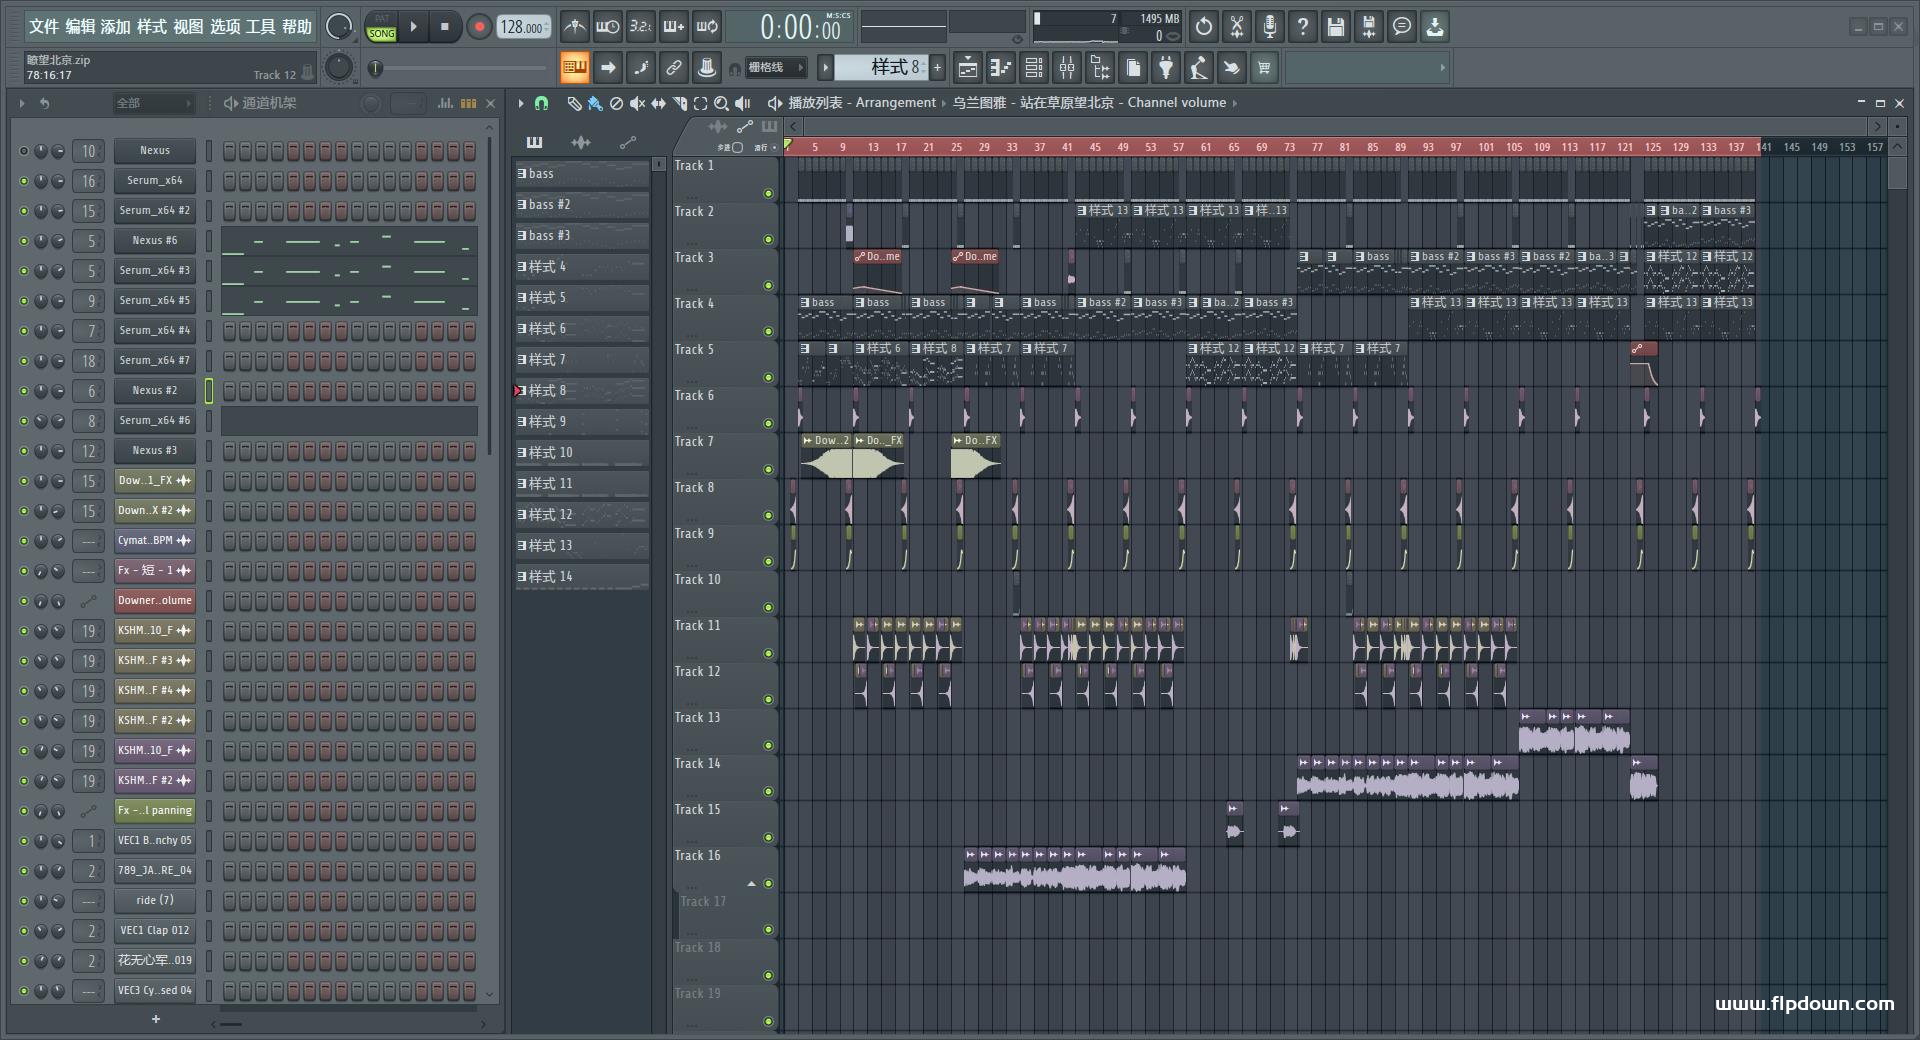Open the 视图 menu
Screen dimensions: 1920x1040
[x=188, y=27]
